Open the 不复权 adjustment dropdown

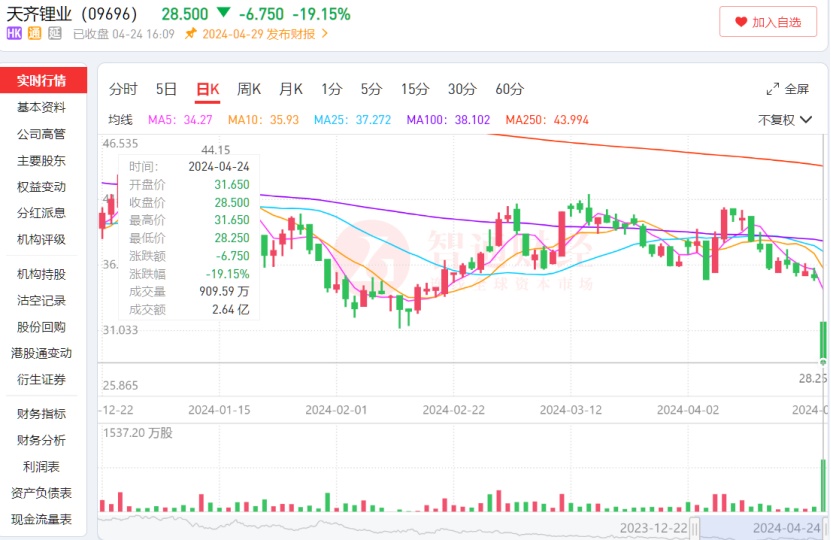(x=784, y=120)
